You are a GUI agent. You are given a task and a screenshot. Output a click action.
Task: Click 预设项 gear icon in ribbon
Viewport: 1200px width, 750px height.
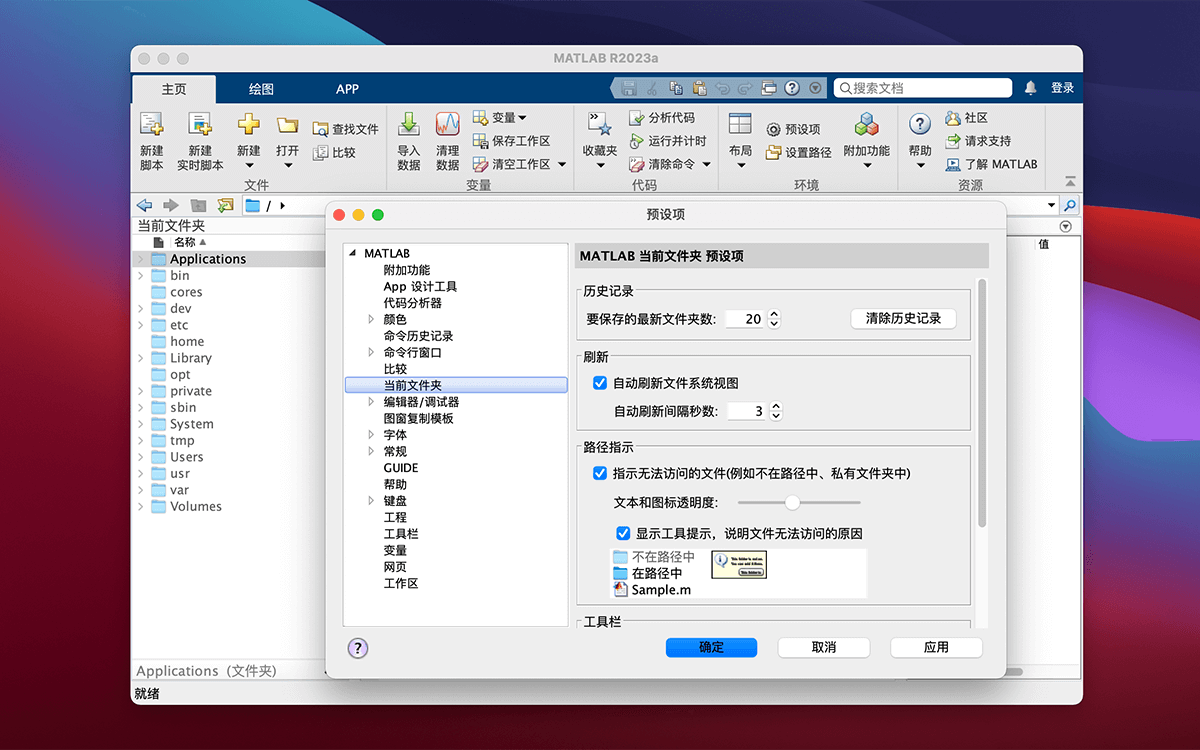[773, 129]
